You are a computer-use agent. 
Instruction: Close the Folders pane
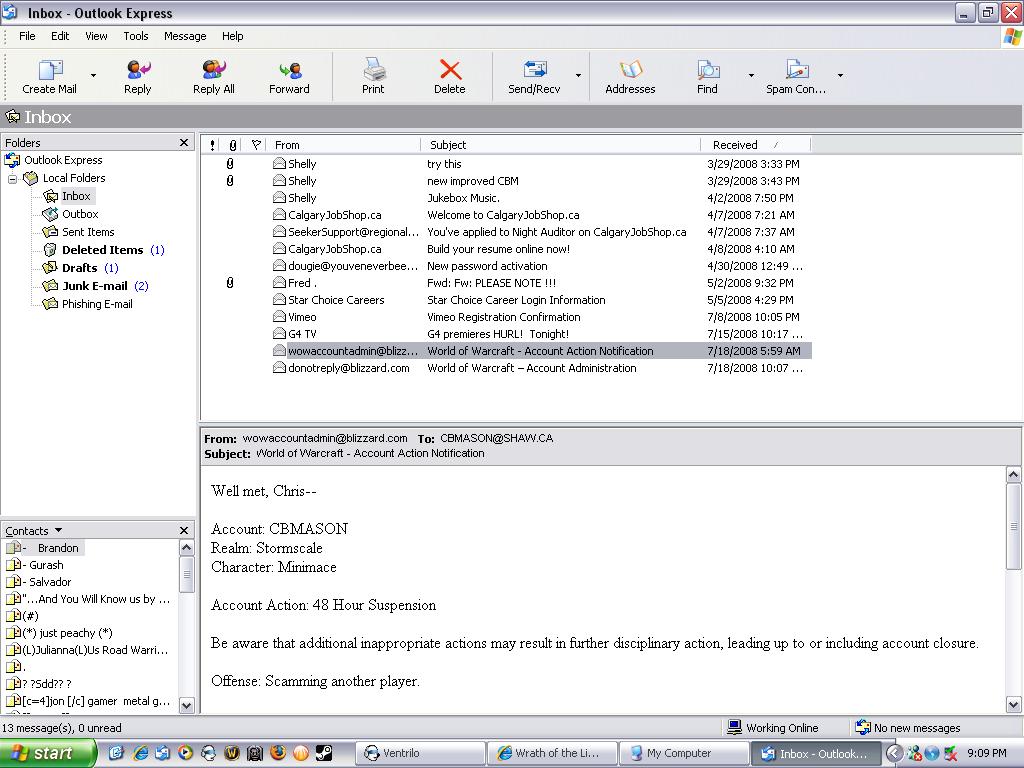click(184, 143)
